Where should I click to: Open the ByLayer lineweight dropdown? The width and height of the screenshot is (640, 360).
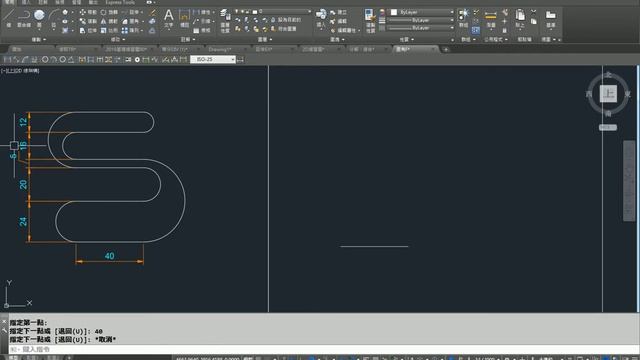coord(451,20)
